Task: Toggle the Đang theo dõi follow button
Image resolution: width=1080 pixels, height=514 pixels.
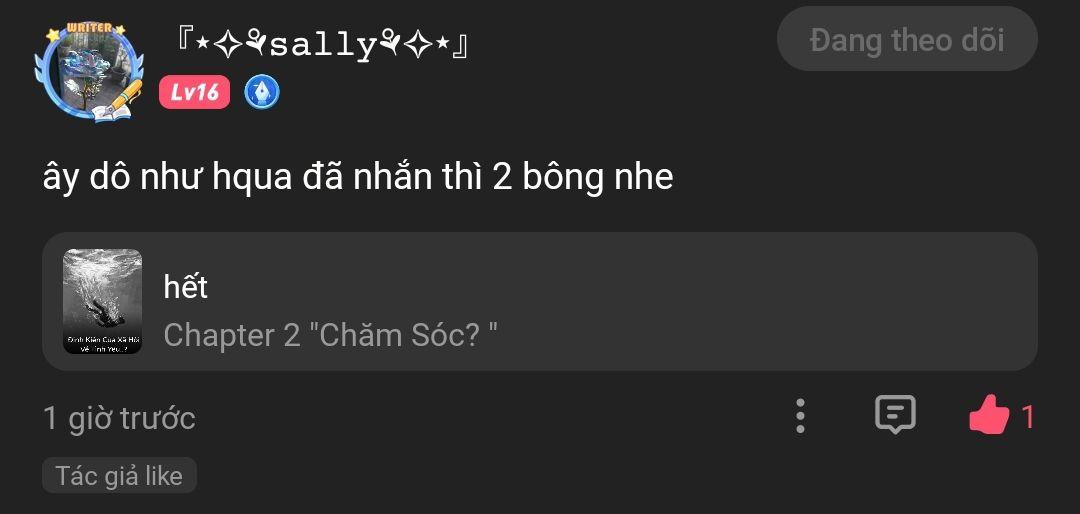Action: [907, 39]
